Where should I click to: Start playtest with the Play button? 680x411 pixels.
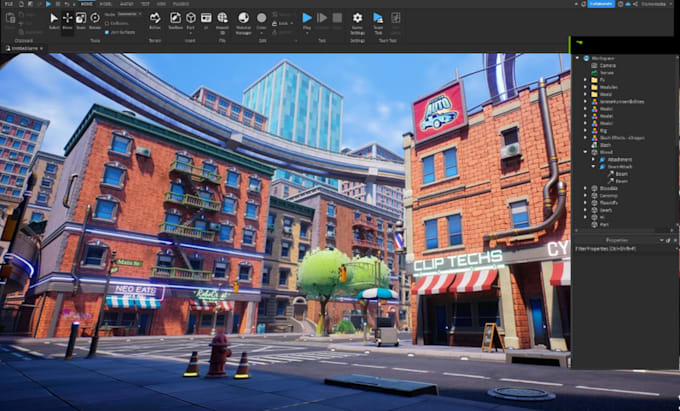pos(307,18)
